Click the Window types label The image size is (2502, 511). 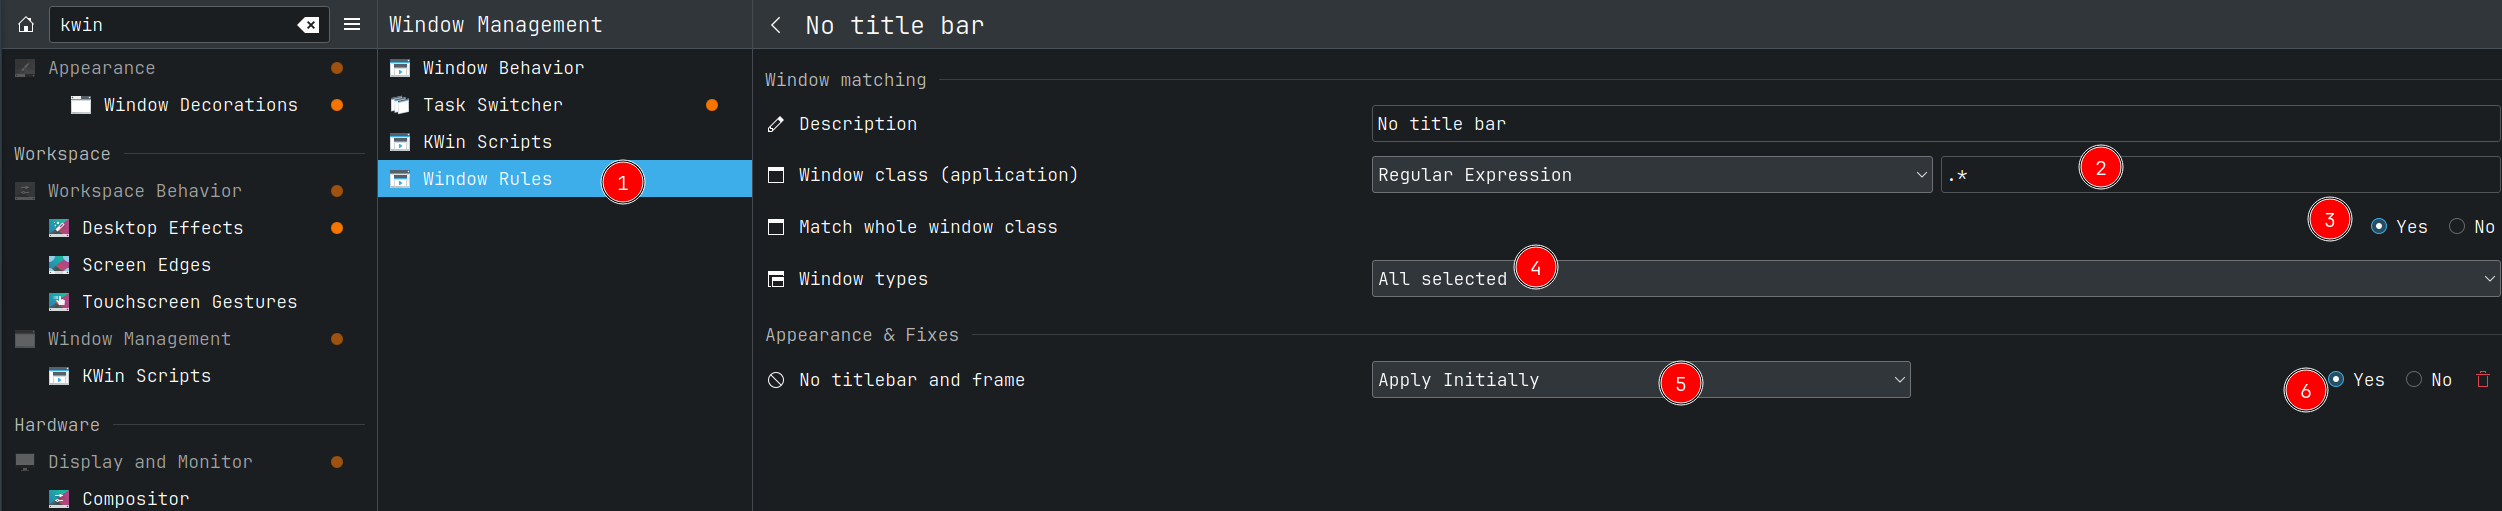tap(863, 279)
